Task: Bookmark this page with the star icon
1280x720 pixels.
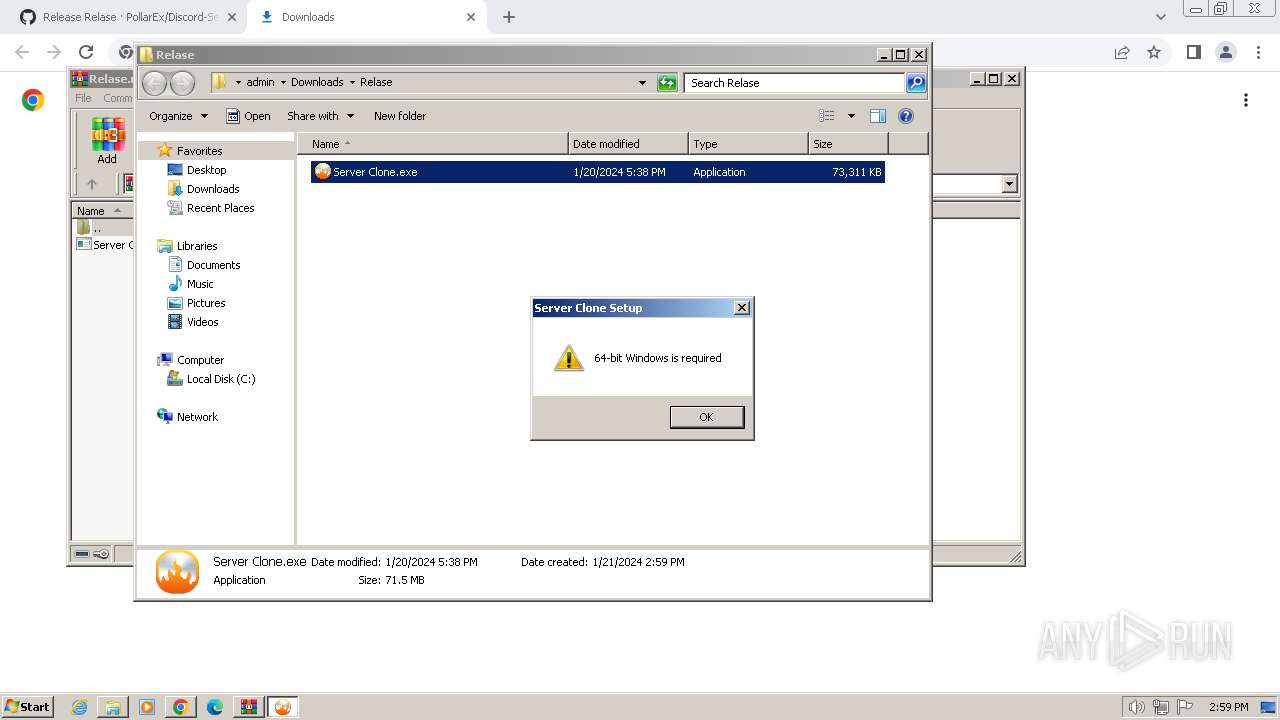Action: click(x=1154, y=52)
